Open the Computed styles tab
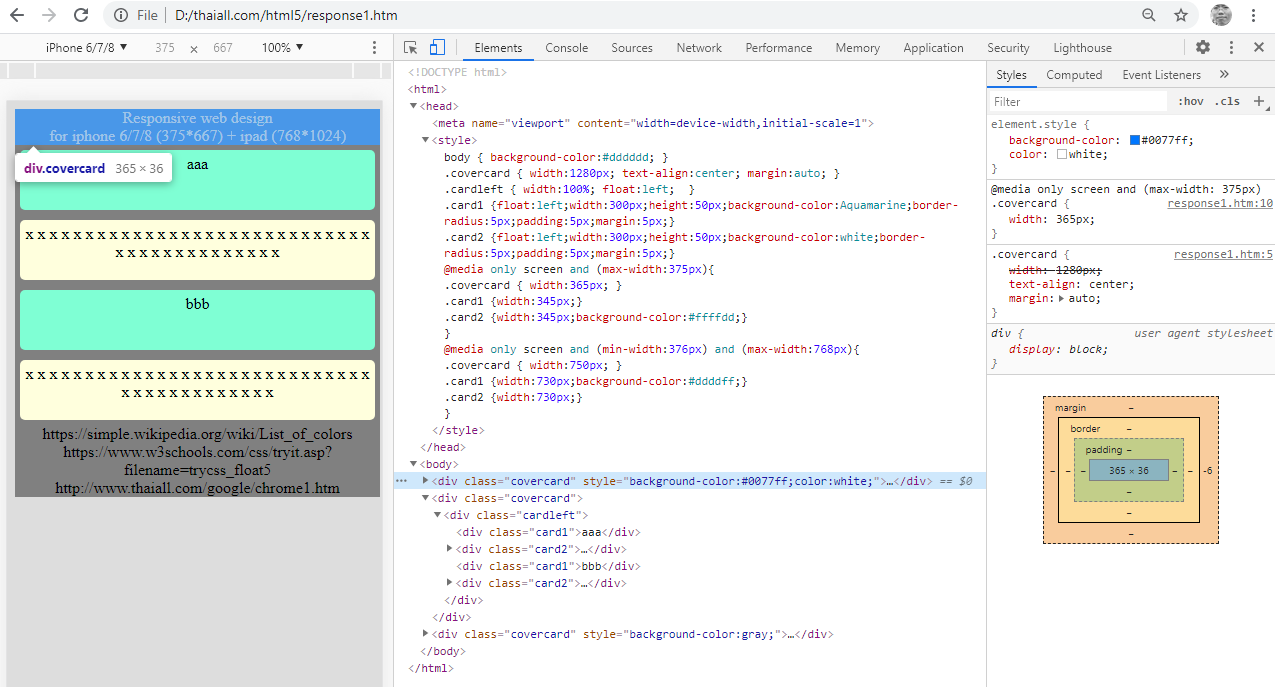Screen dimensions: 1275x687 [1074, 74]
